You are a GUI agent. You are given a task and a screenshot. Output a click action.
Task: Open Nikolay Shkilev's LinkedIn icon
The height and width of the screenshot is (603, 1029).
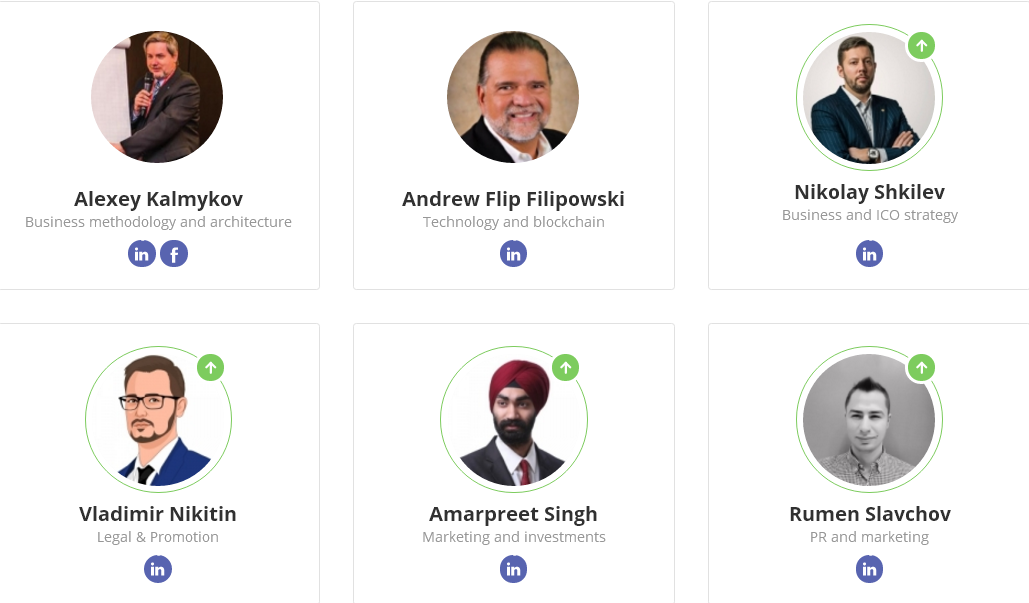pyautogui.click(x=869, y=254)
